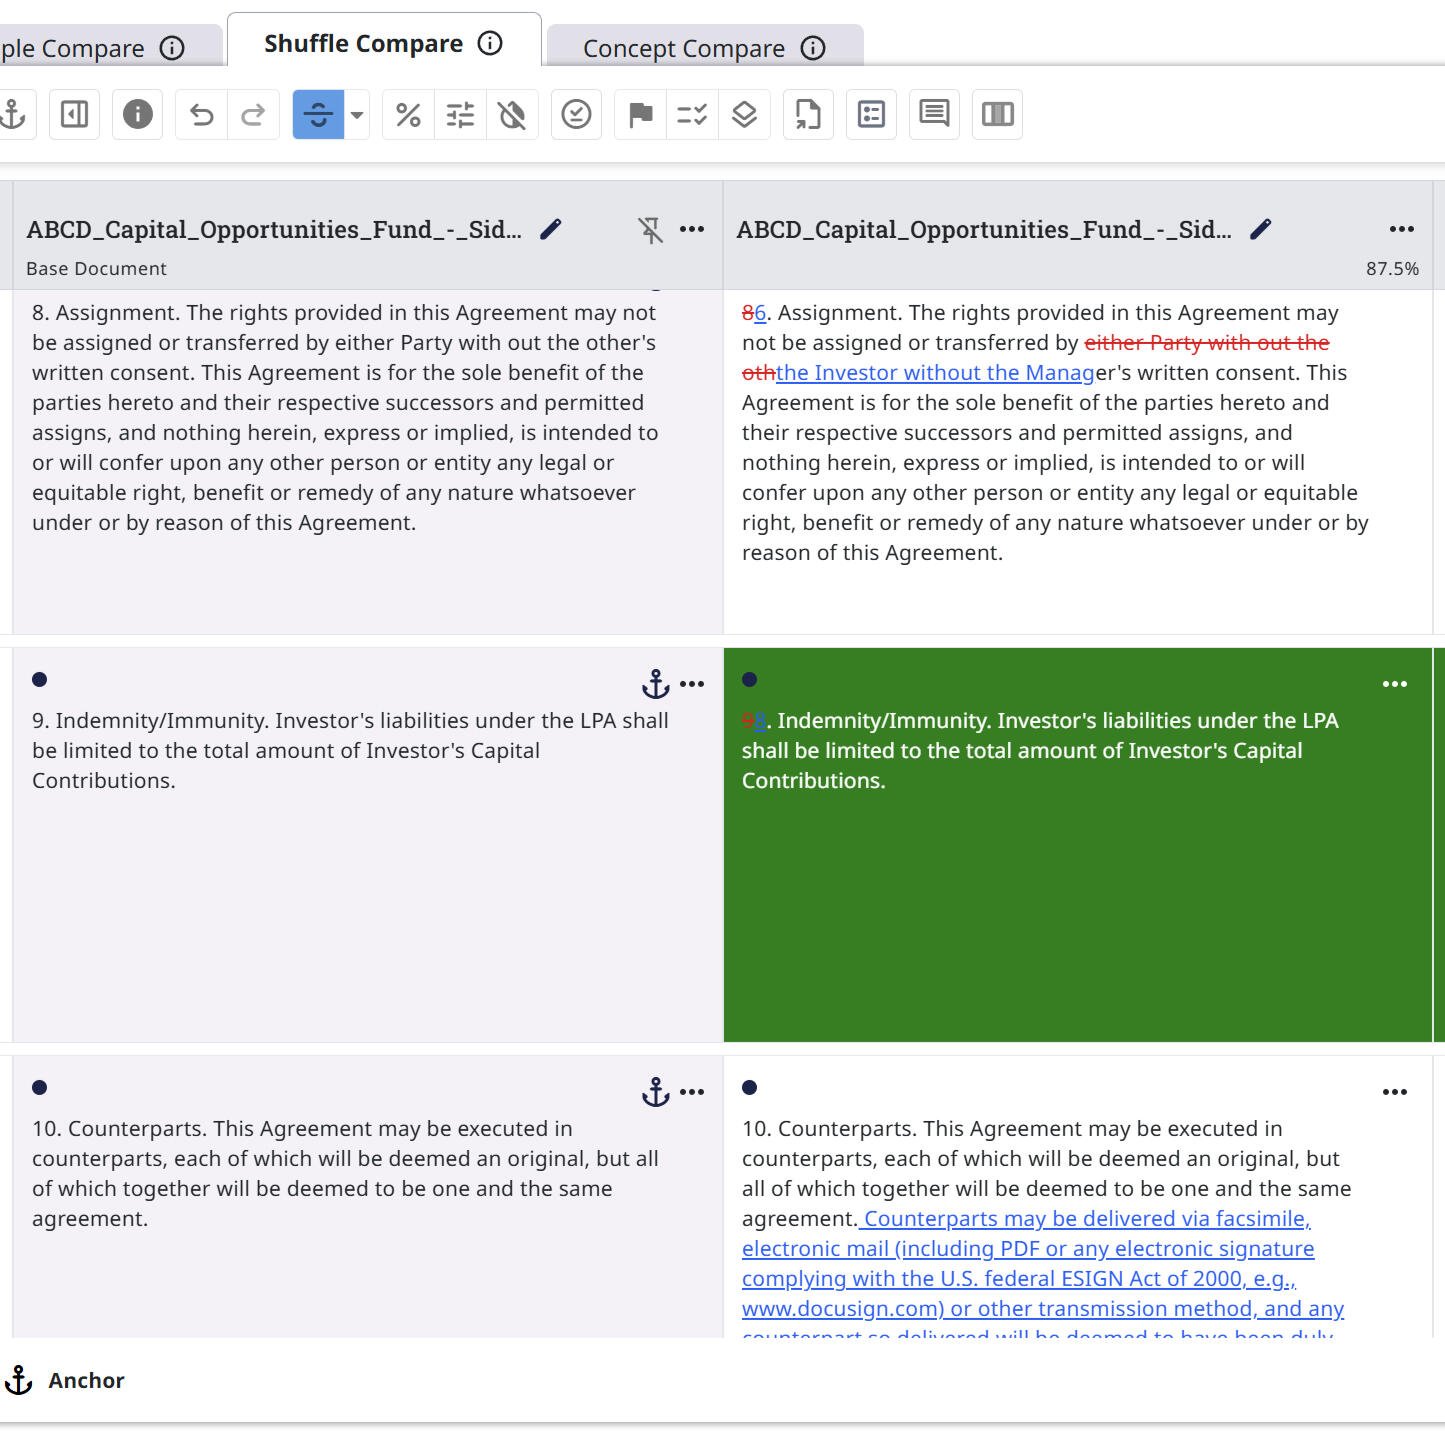
Task: Click the green highlighted Indemnity/Immunity block
Action: 1077,900
